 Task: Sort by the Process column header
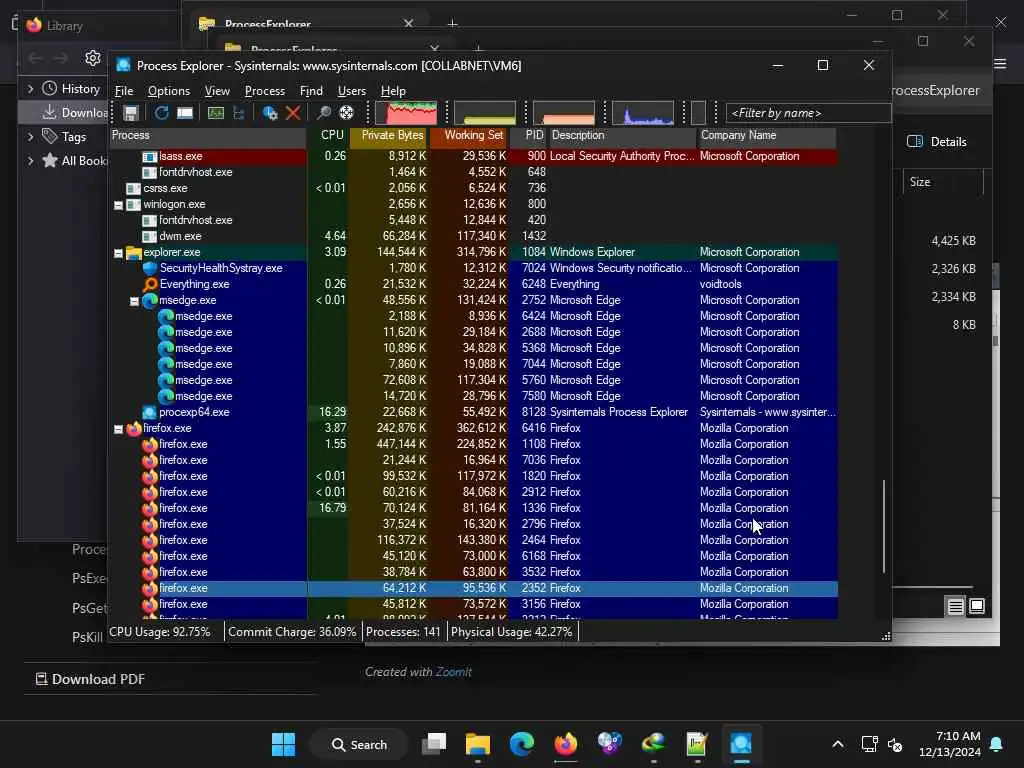(x=208, y=135)
